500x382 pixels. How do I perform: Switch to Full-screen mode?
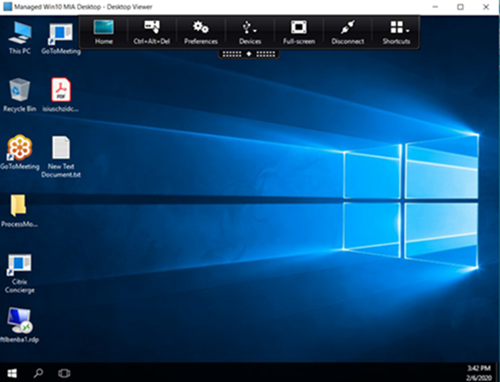(299, 32)
